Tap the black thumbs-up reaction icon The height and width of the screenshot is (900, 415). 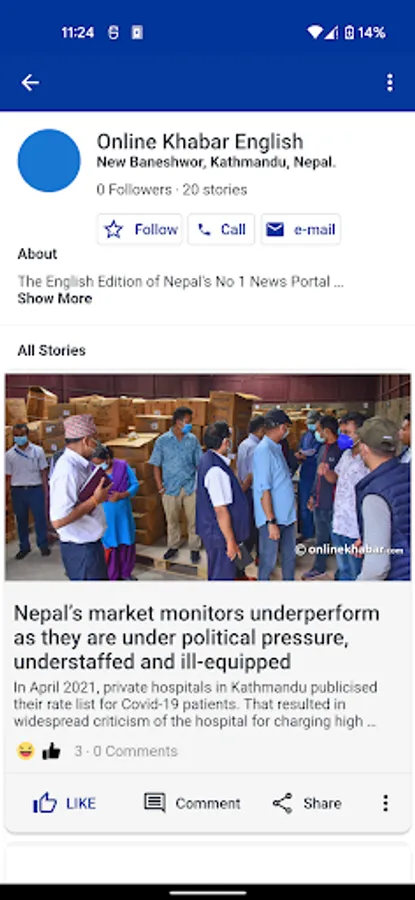point(51,751)
